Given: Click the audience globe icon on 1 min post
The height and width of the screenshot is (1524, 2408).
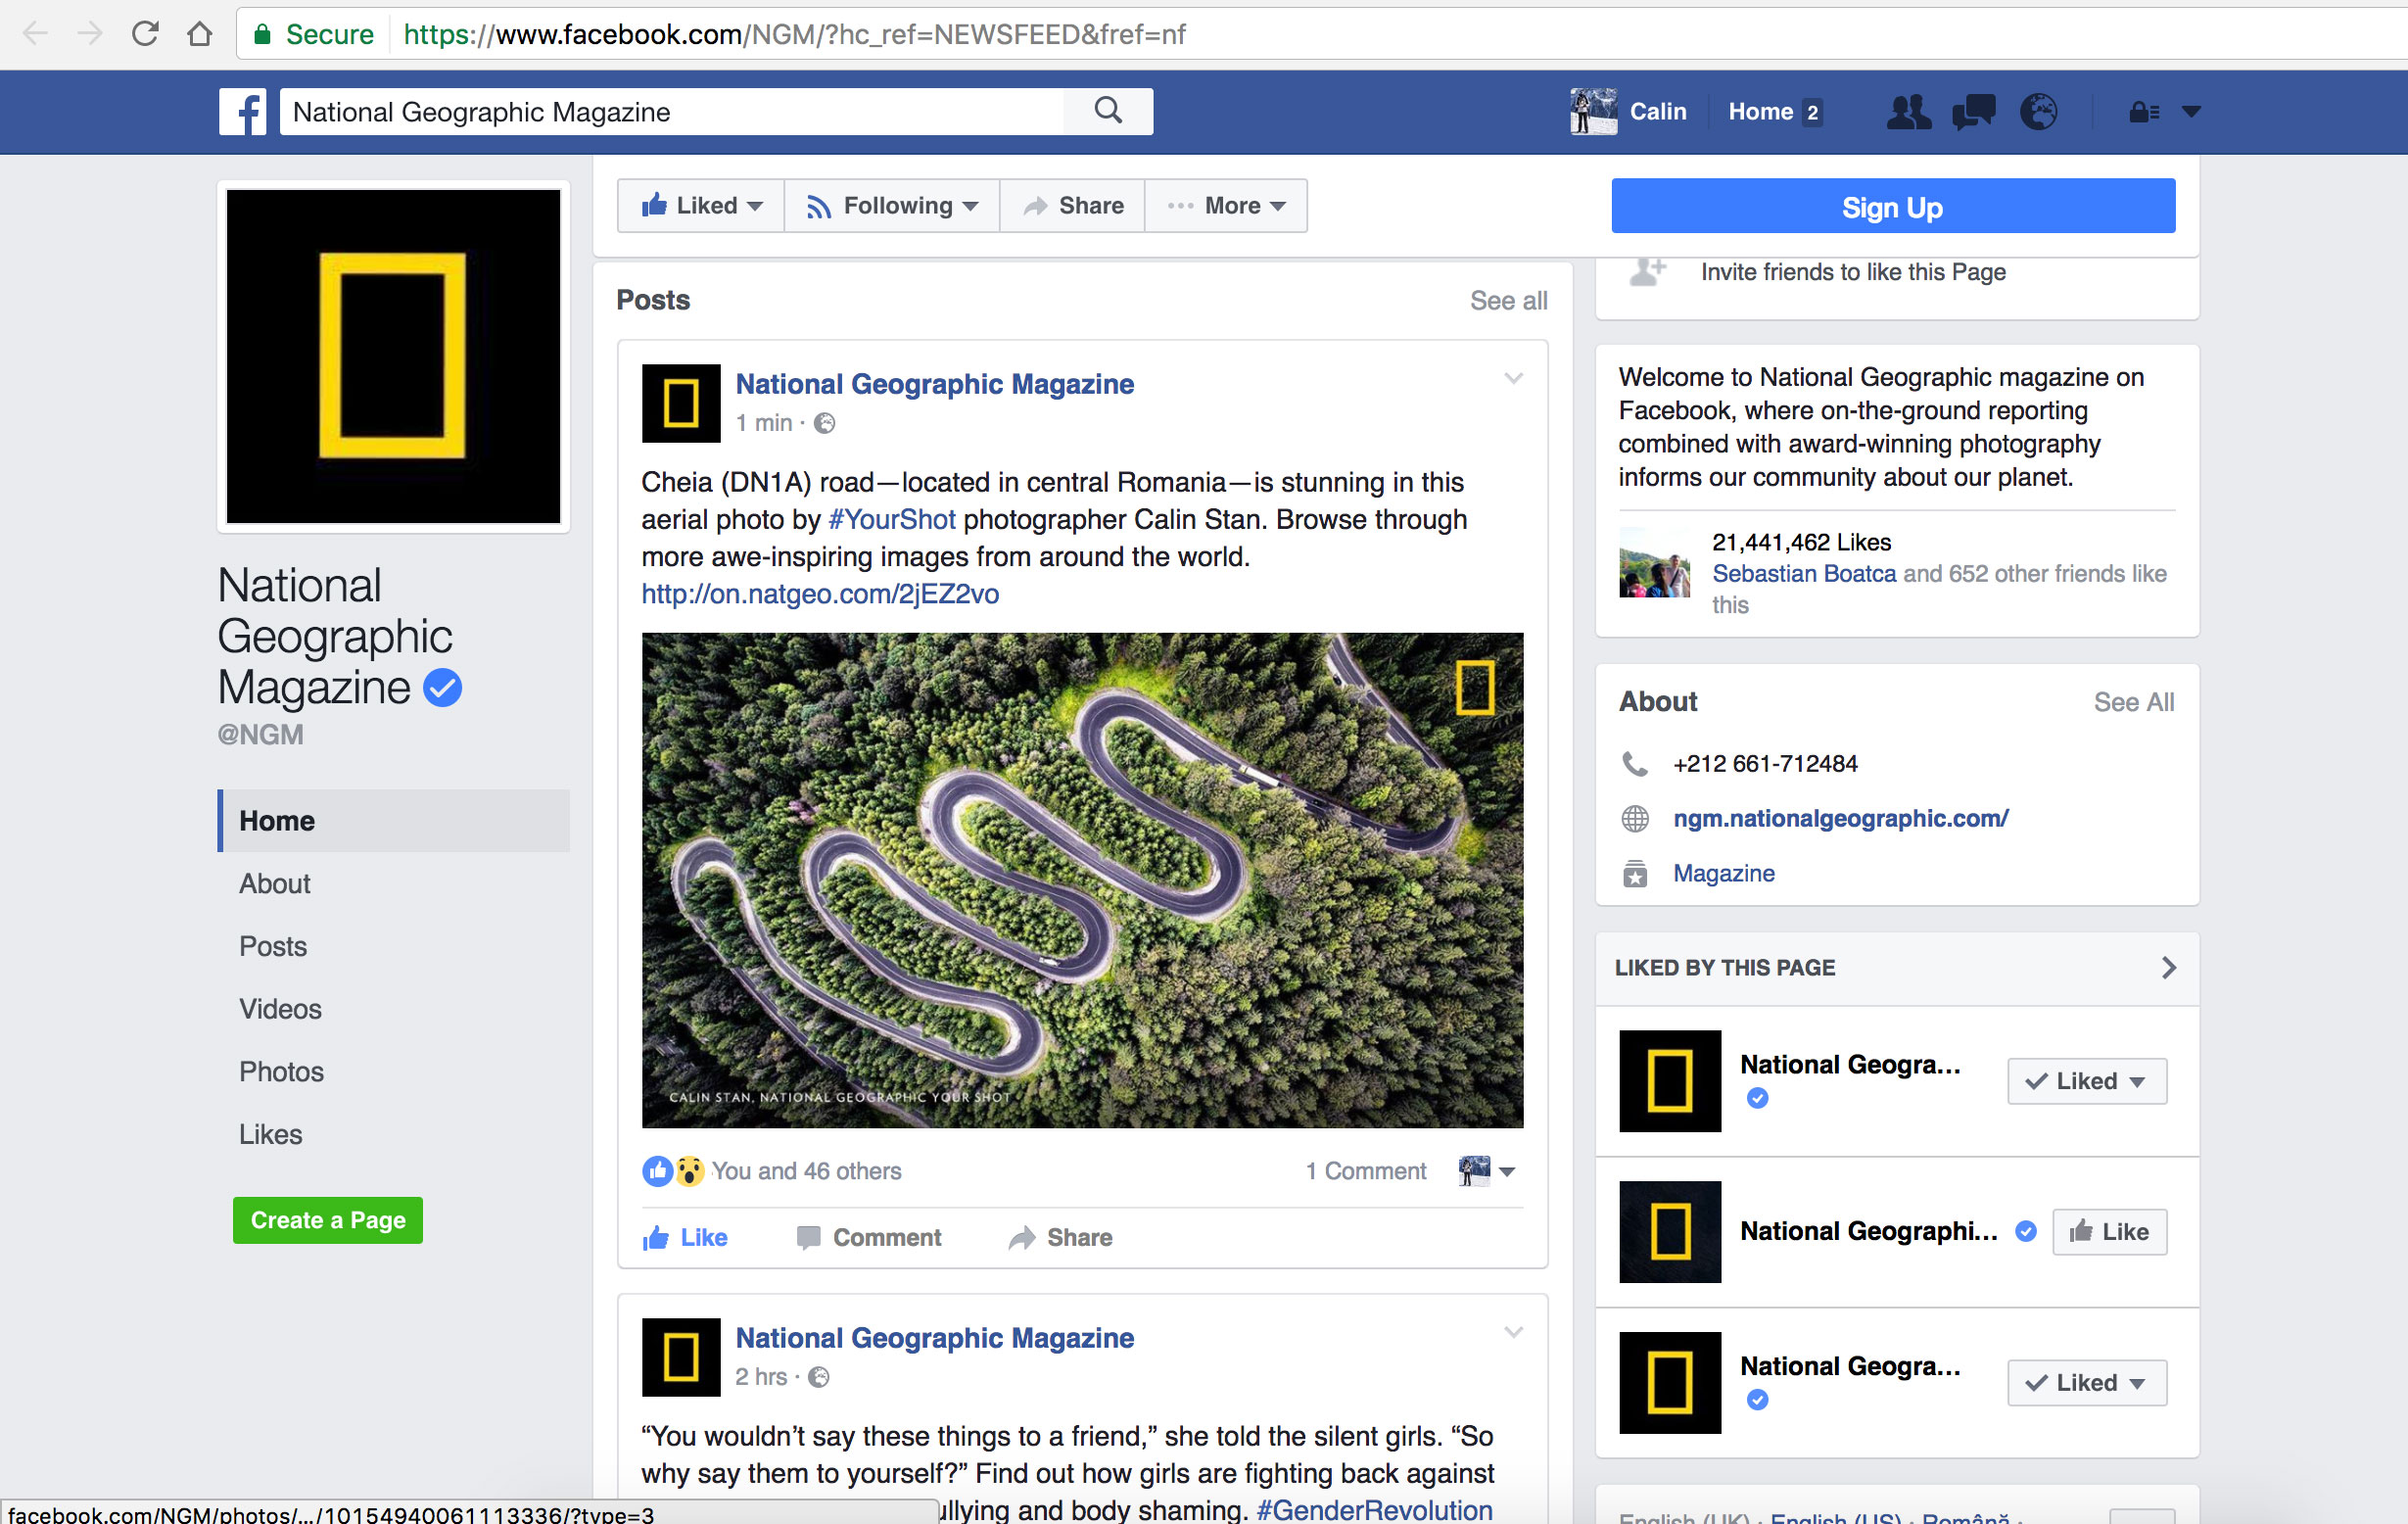Looking at the screenshot, I should pyautogui.click(x=824, y=423).
